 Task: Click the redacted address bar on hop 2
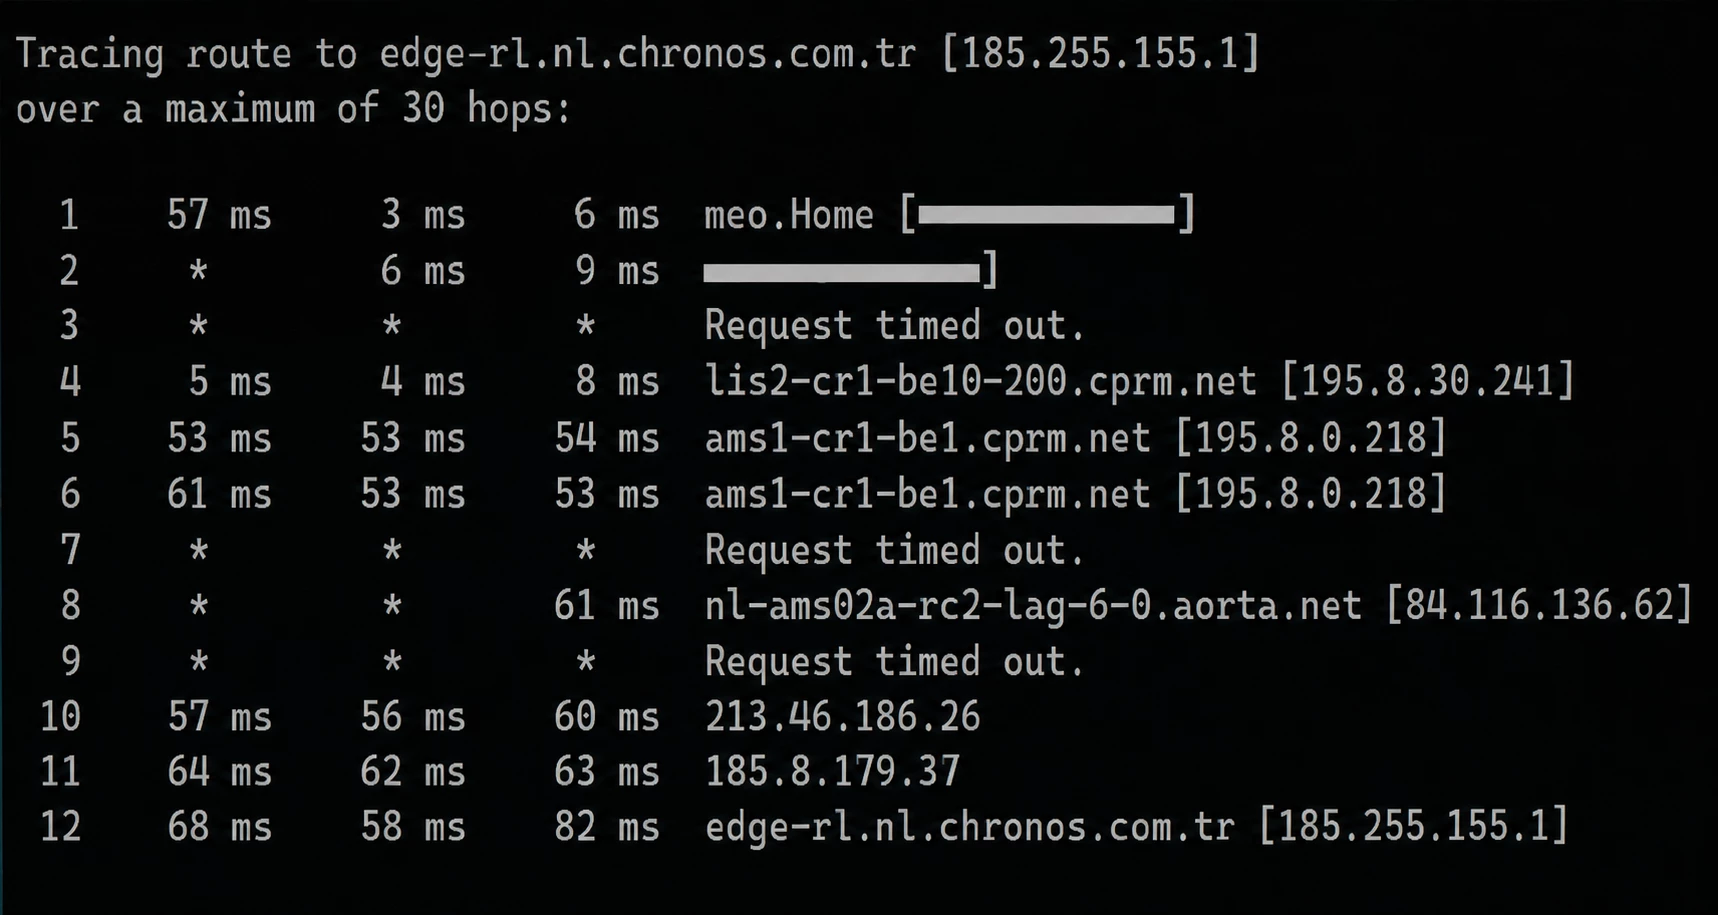pos(841,272)
